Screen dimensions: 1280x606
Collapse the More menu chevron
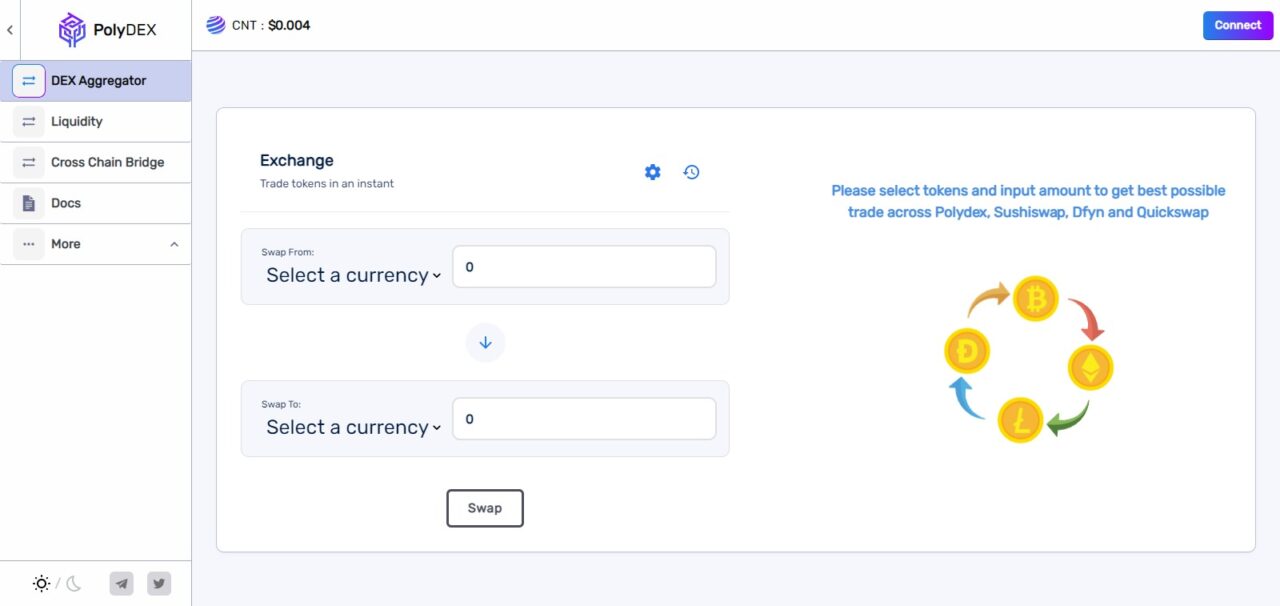point(174,244)
